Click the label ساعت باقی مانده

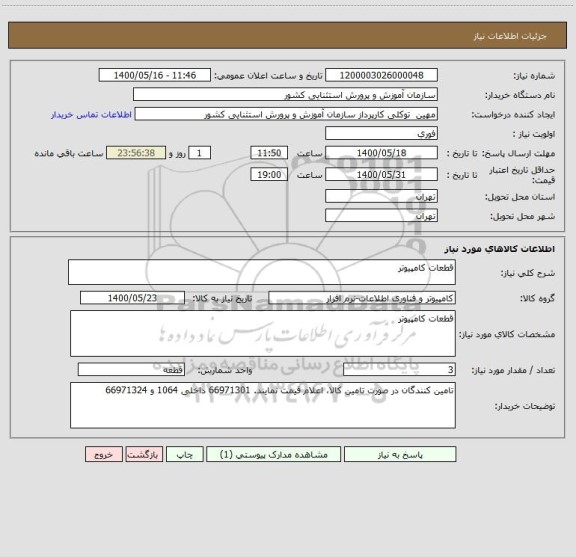tap(69, 153)
